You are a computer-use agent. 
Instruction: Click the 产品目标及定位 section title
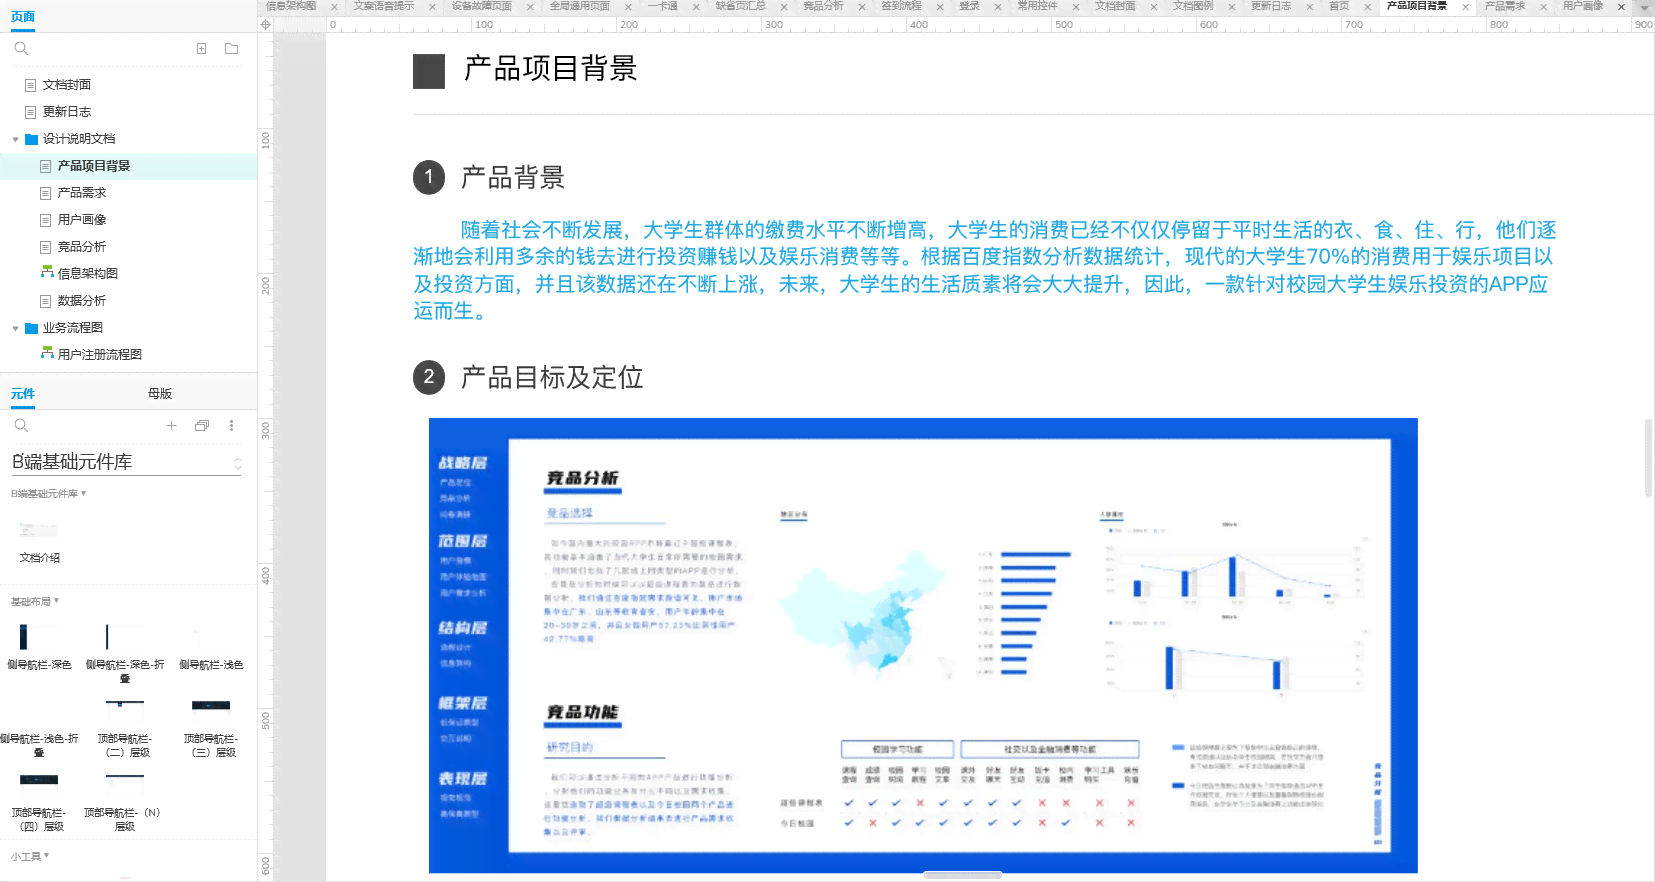(x=552, y=378)
